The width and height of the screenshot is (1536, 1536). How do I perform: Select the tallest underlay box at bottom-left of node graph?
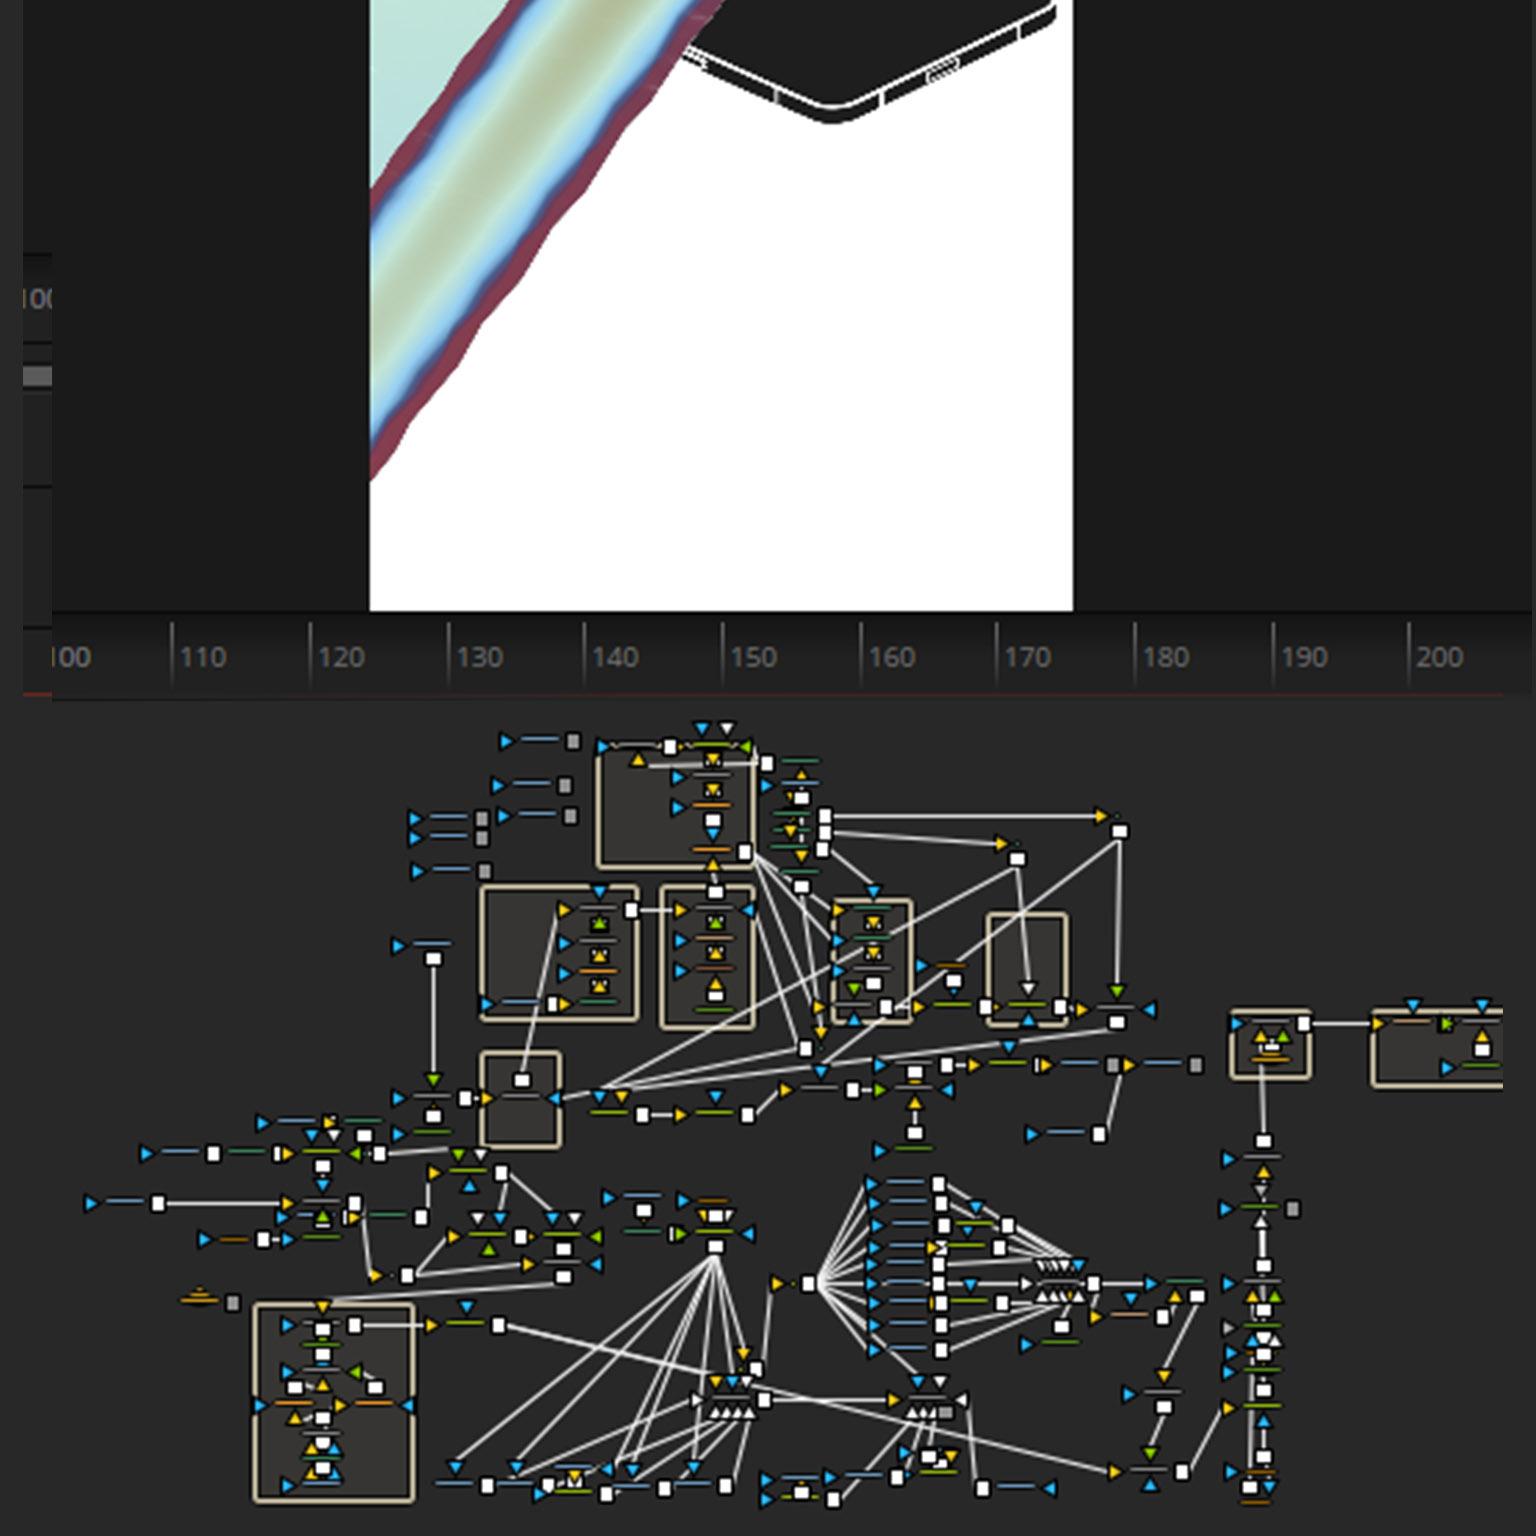pyautogui.click(x=334, y=1402)
